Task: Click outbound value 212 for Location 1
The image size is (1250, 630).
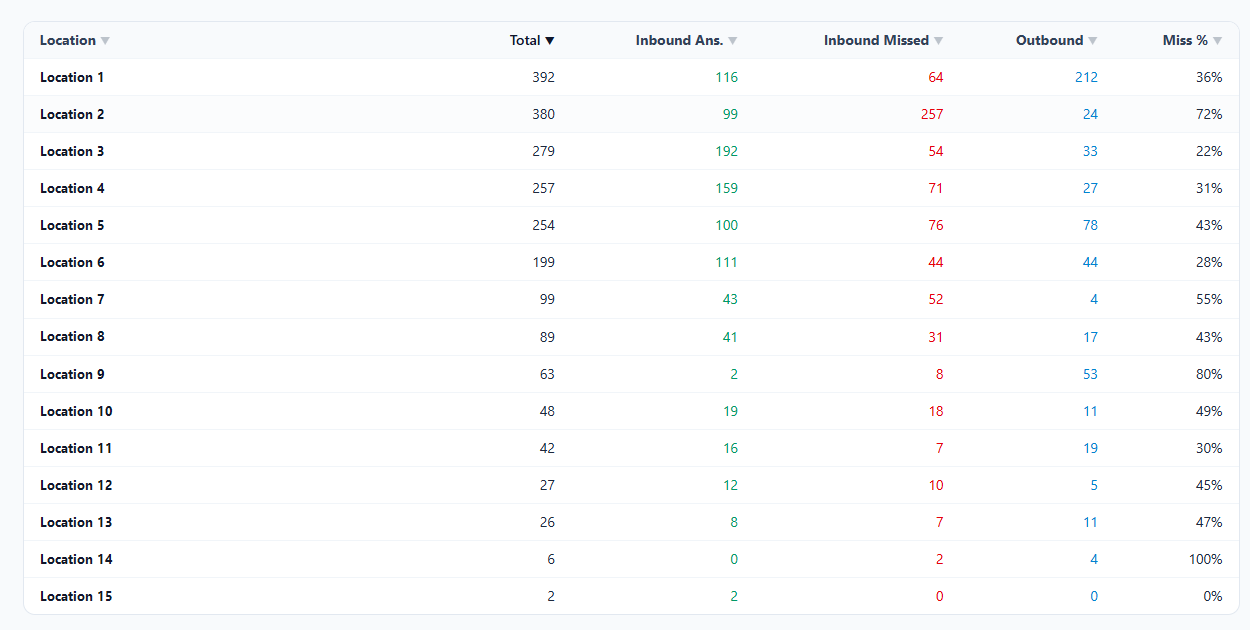Action: pos(1086,77)
